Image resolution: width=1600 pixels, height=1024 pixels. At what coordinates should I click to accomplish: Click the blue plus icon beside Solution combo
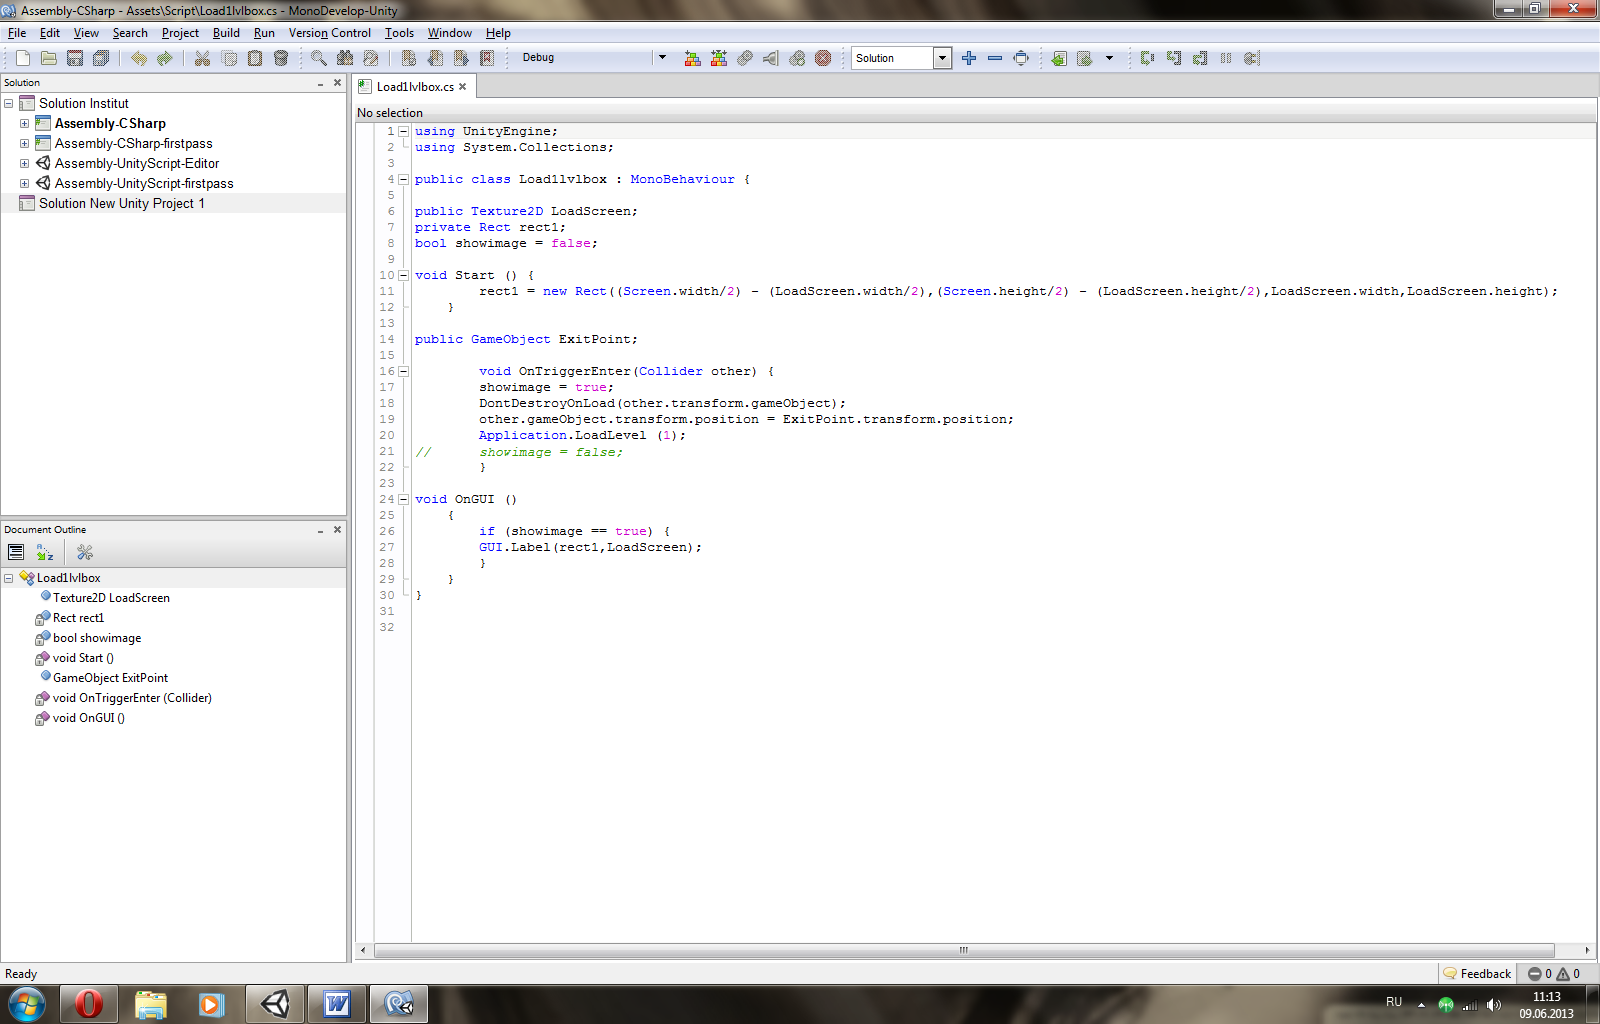coord(968,58)
